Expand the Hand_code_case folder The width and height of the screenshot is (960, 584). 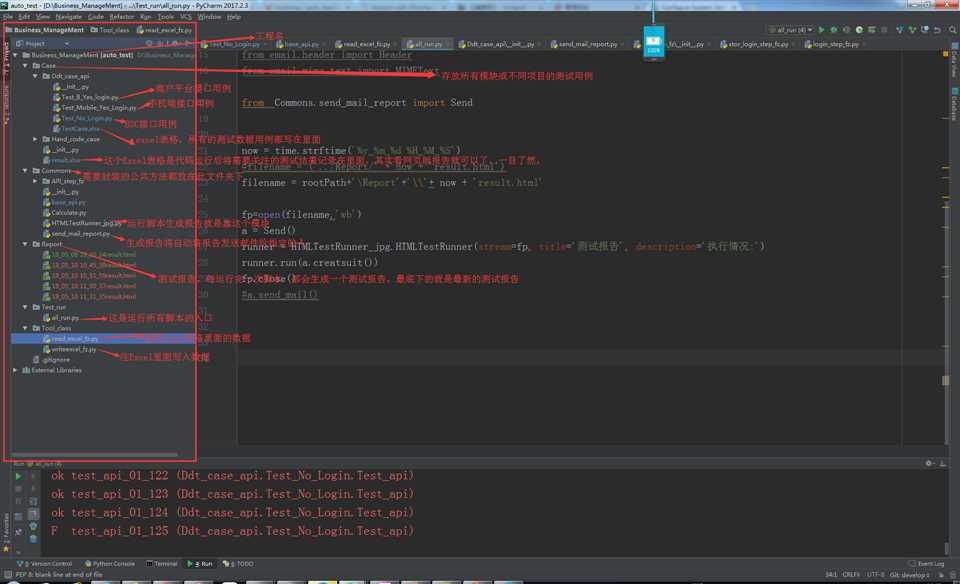pos(35,139)
